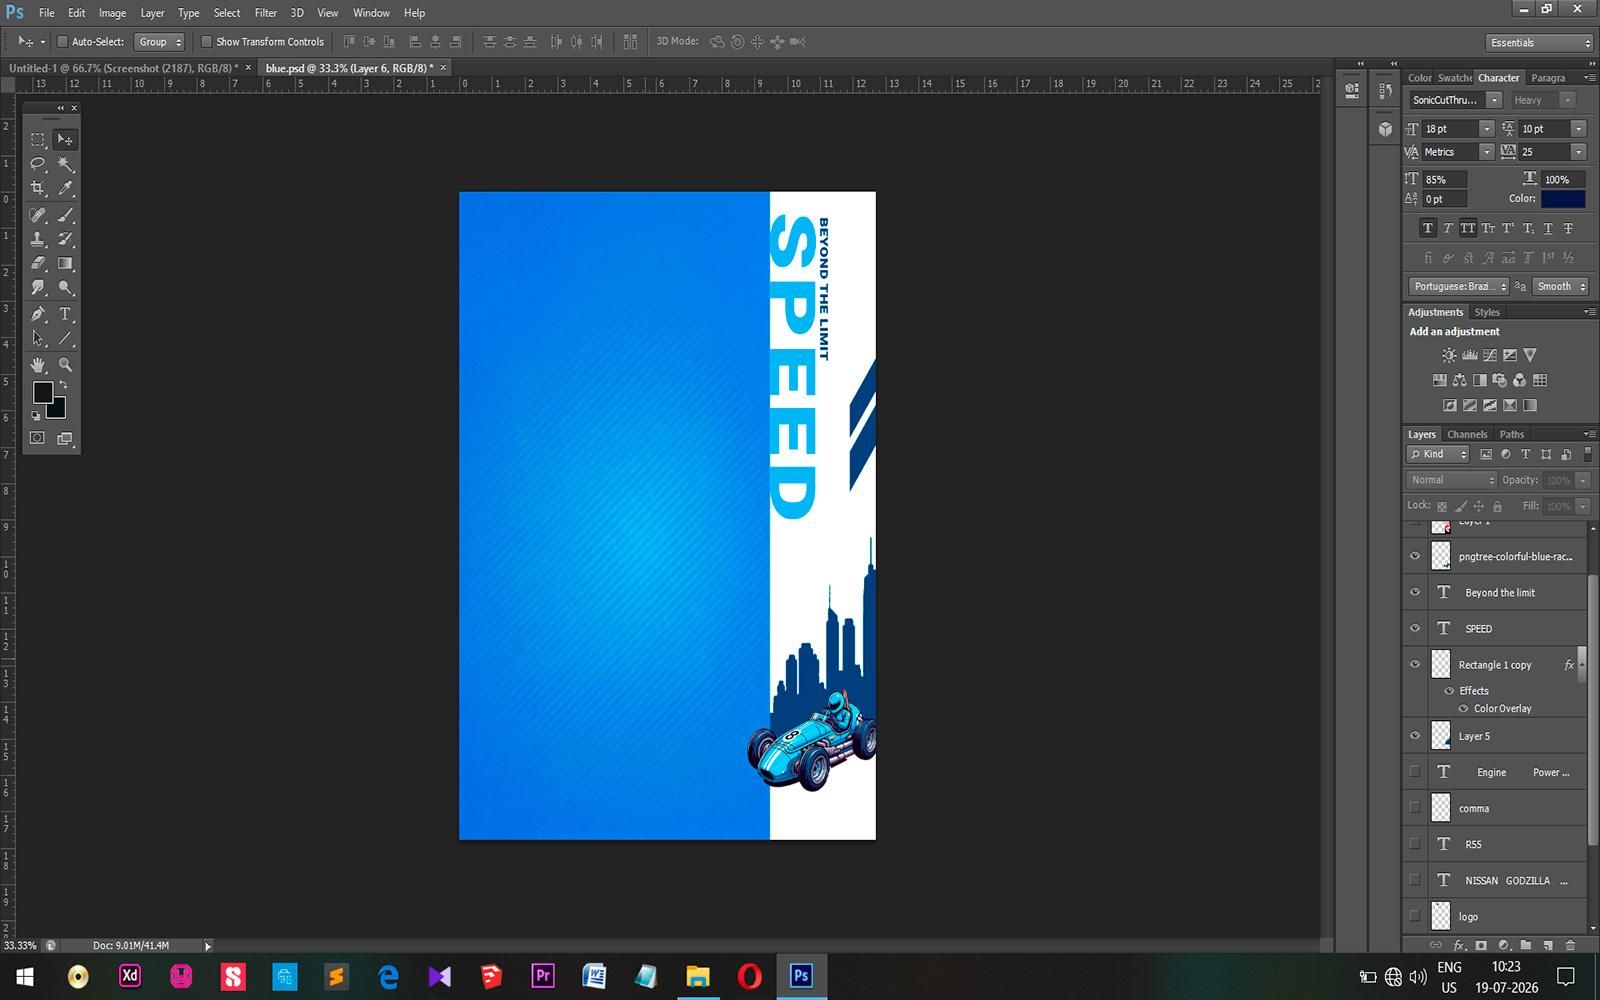
Task: Select the Eraser tool
Action: (x=38, y=264)
